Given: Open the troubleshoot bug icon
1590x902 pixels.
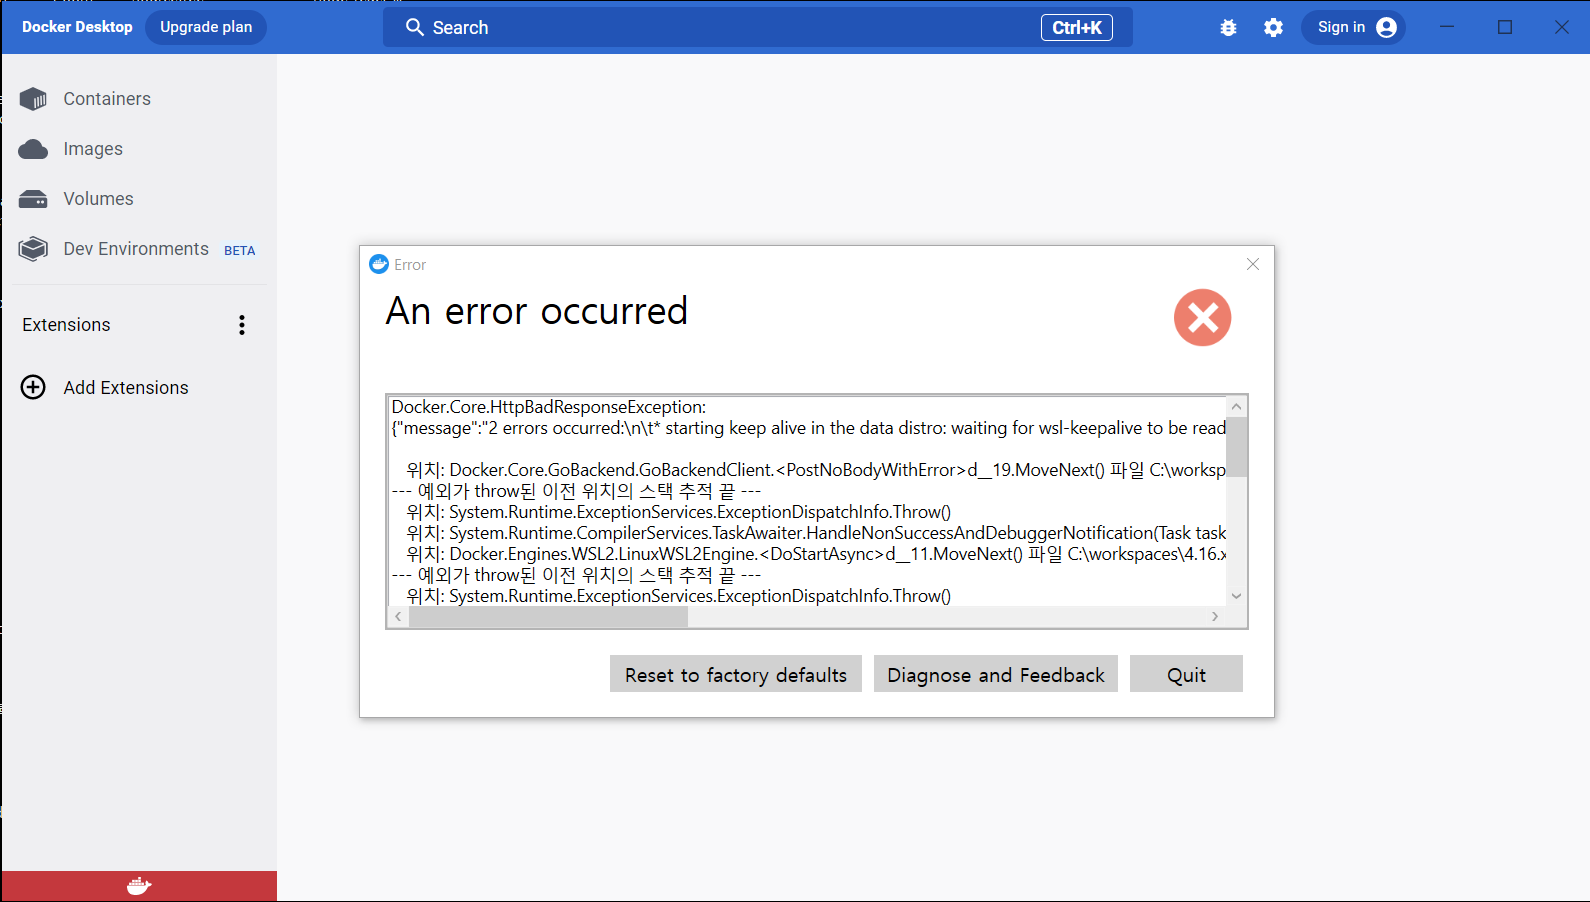Looking at the screenshot, I should (x=1229, y=28).
